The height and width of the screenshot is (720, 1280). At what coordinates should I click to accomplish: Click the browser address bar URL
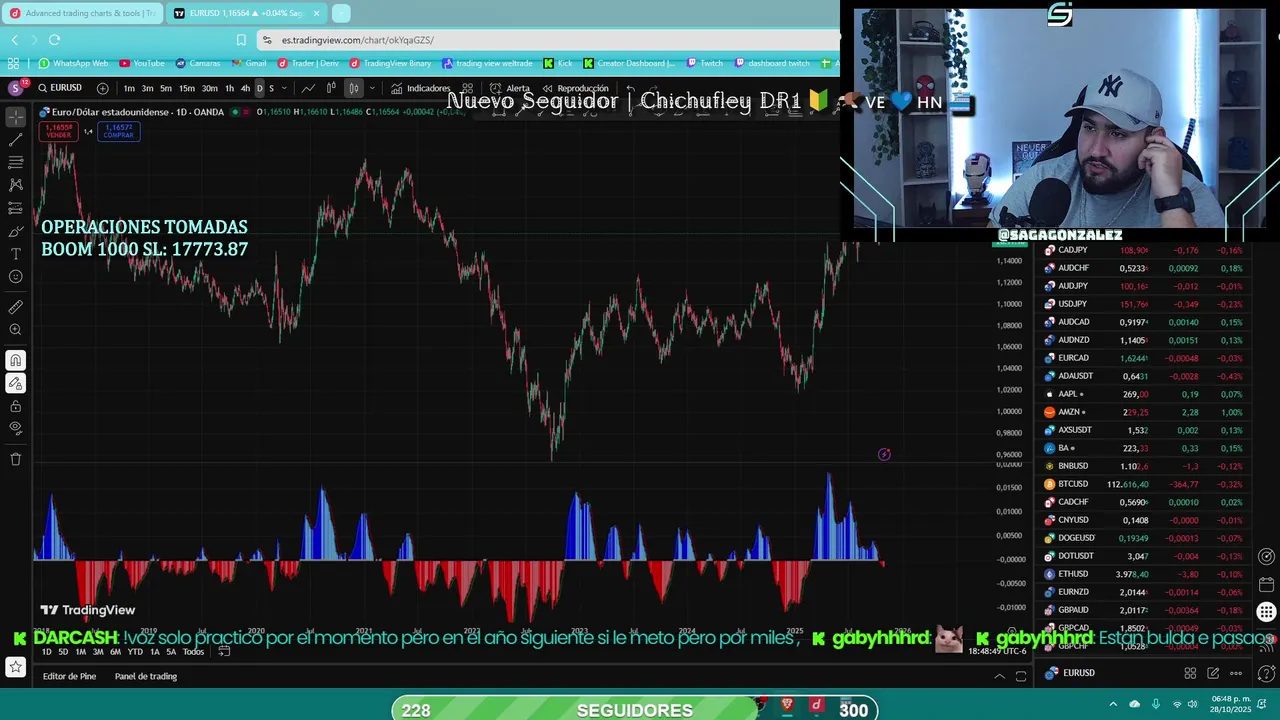pos(357,40)
